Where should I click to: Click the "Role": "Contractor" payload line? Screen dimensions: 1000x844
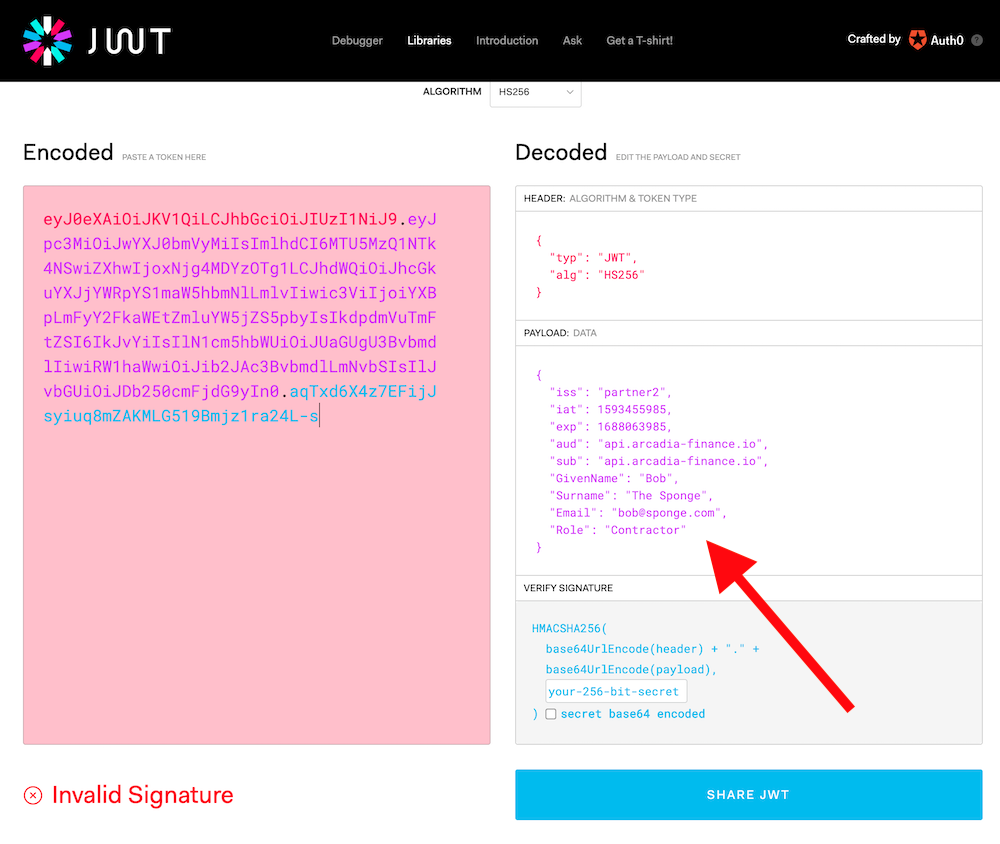pos(618,530)
